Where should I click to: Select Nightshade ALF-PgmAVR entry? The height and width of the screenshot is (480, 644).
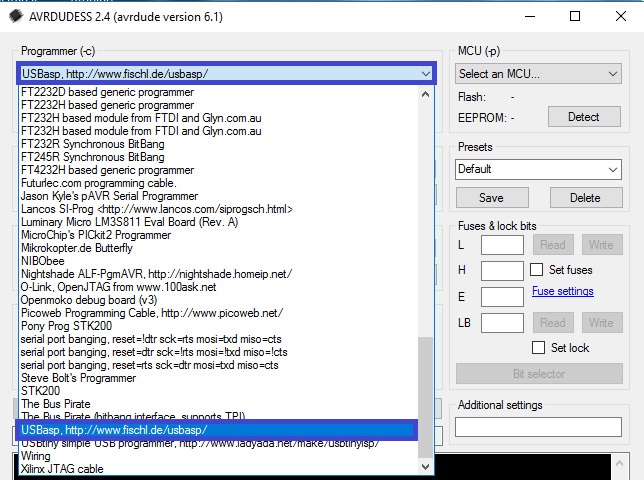tap(219, 274)
